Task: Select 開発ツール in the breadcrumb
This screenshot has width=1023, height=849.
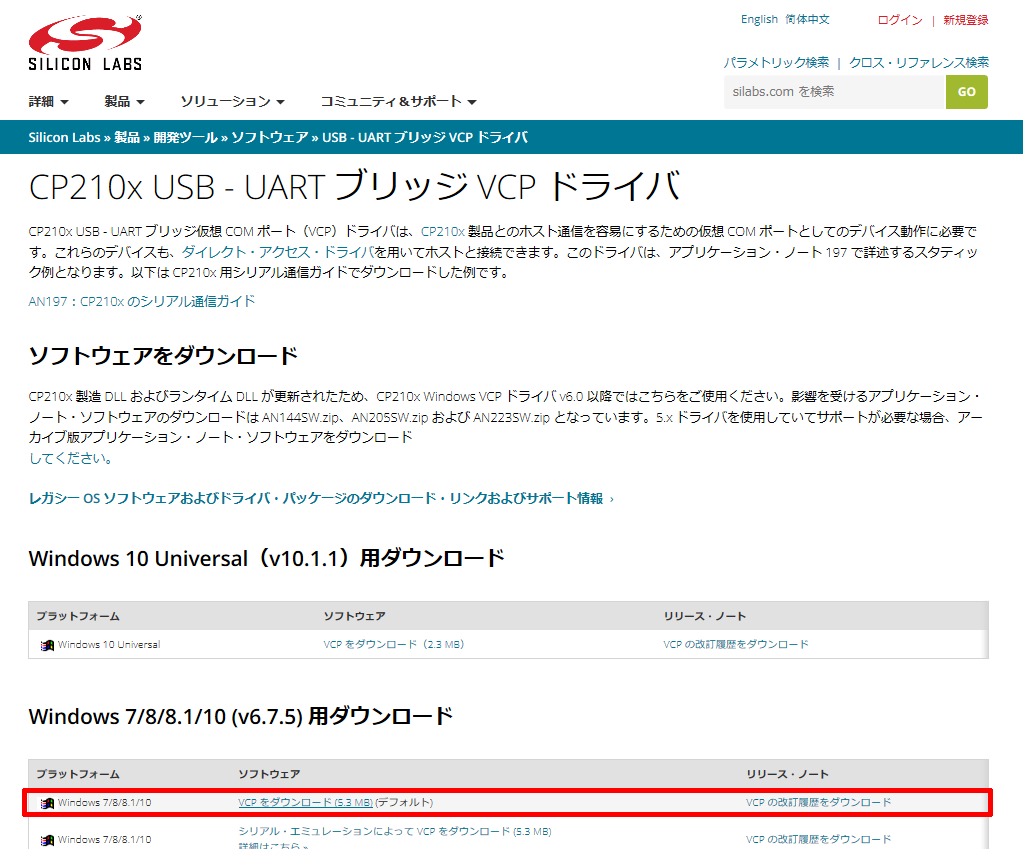Action: pos(185,138)
